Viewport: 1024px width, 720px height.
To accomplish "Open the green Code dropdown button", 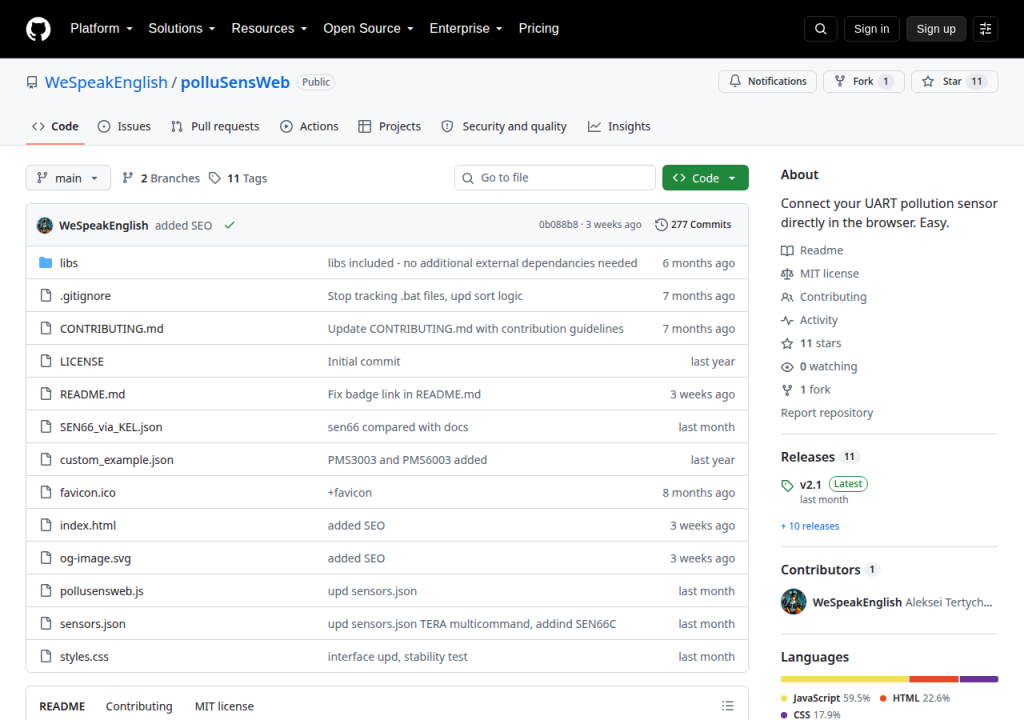I will tap(705, 178).
